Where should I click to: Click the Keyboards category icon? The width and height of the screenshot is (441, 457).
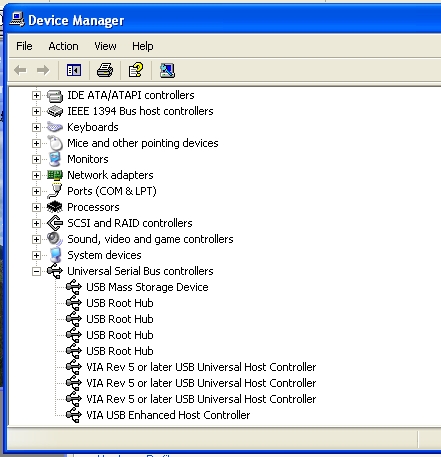point(55,127)
